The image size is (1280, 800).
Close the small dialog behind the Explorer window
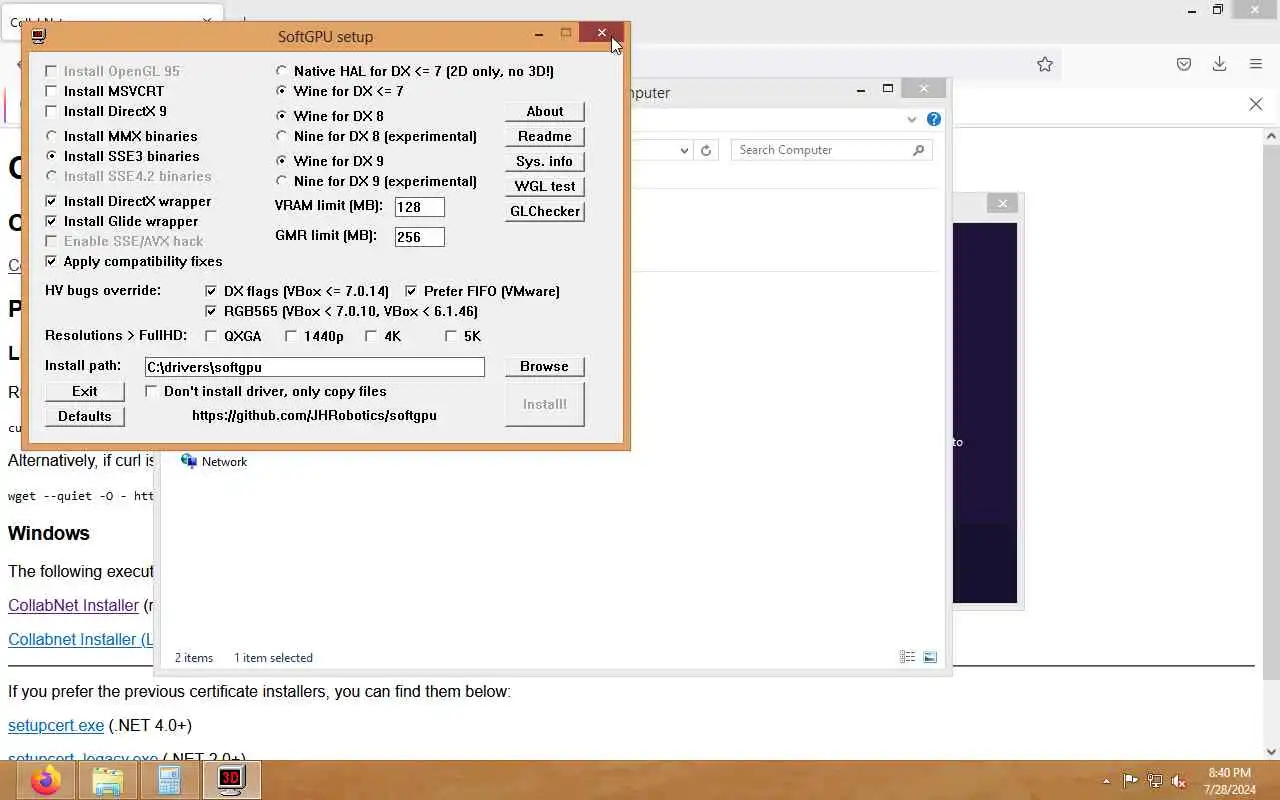click(1002, 203)
